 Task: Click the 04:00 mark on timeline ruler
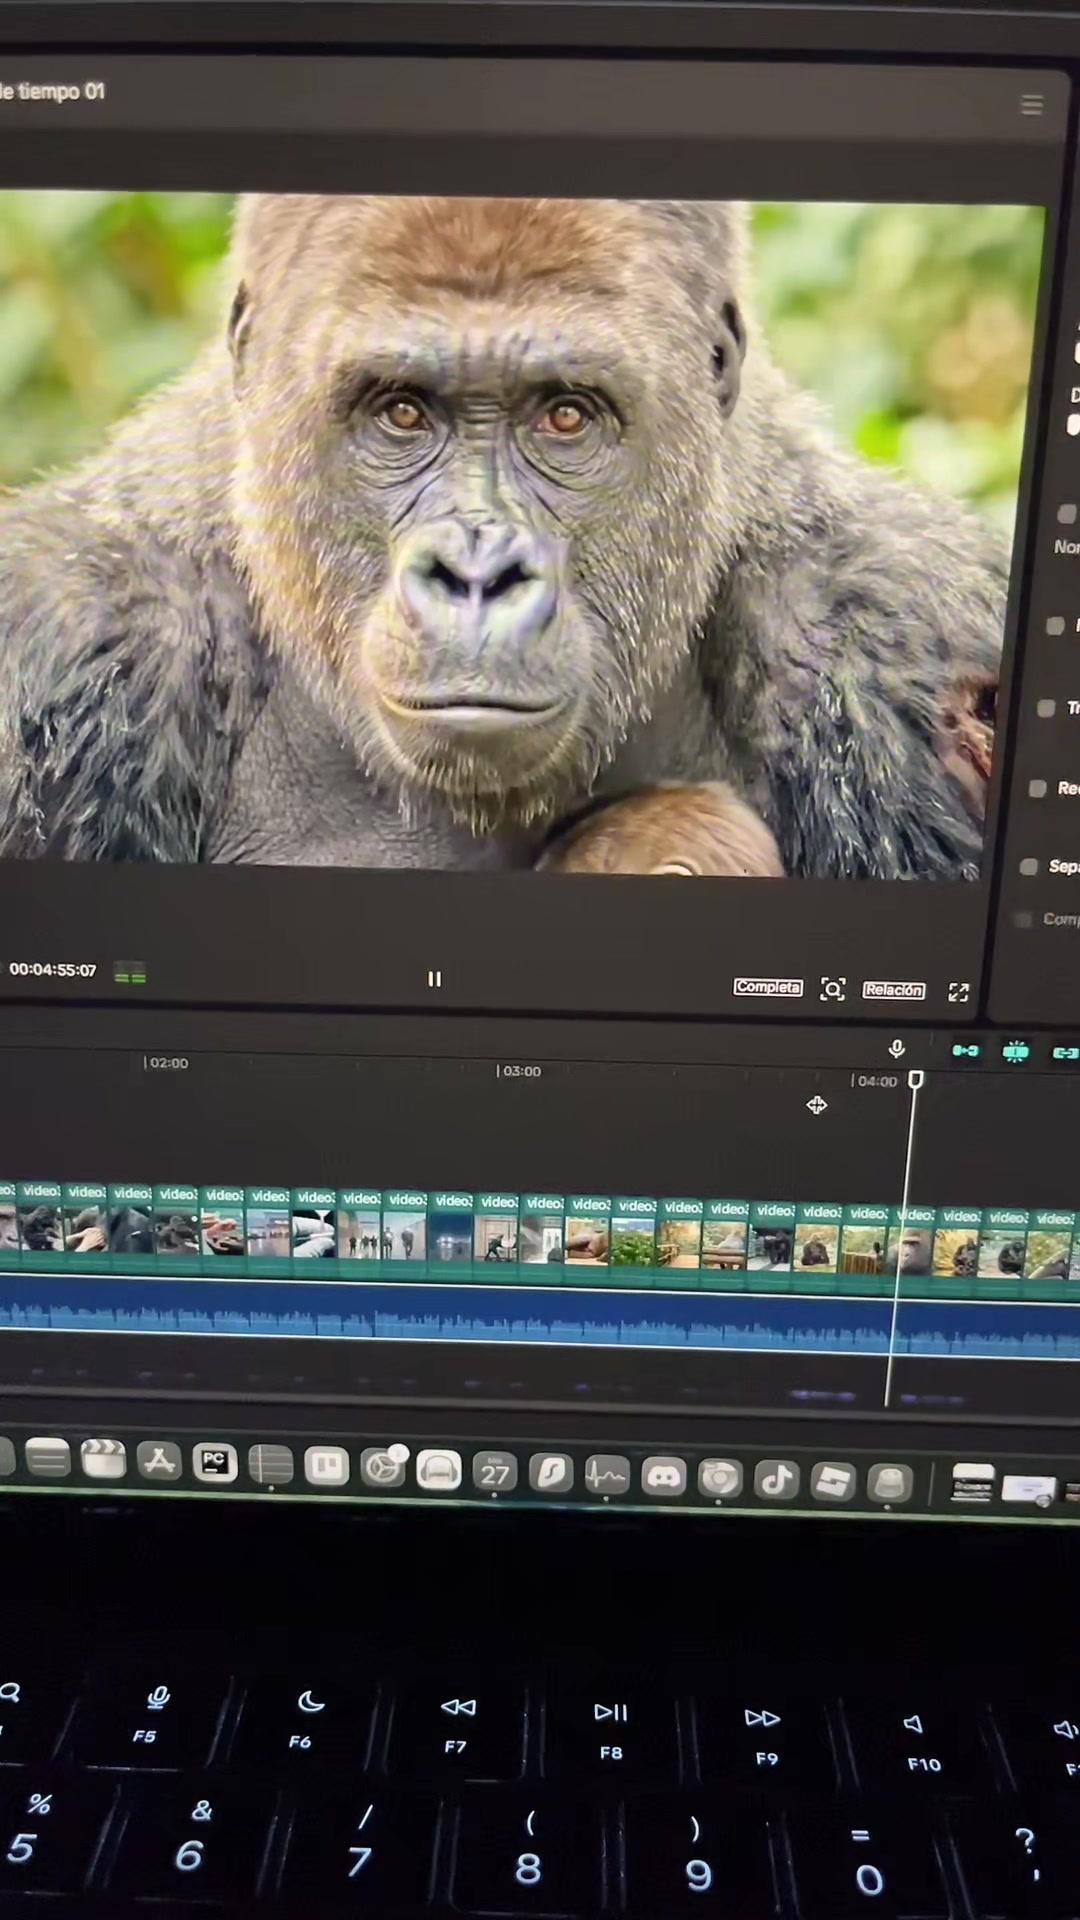pyautogui.click(x=875, y=1081)
